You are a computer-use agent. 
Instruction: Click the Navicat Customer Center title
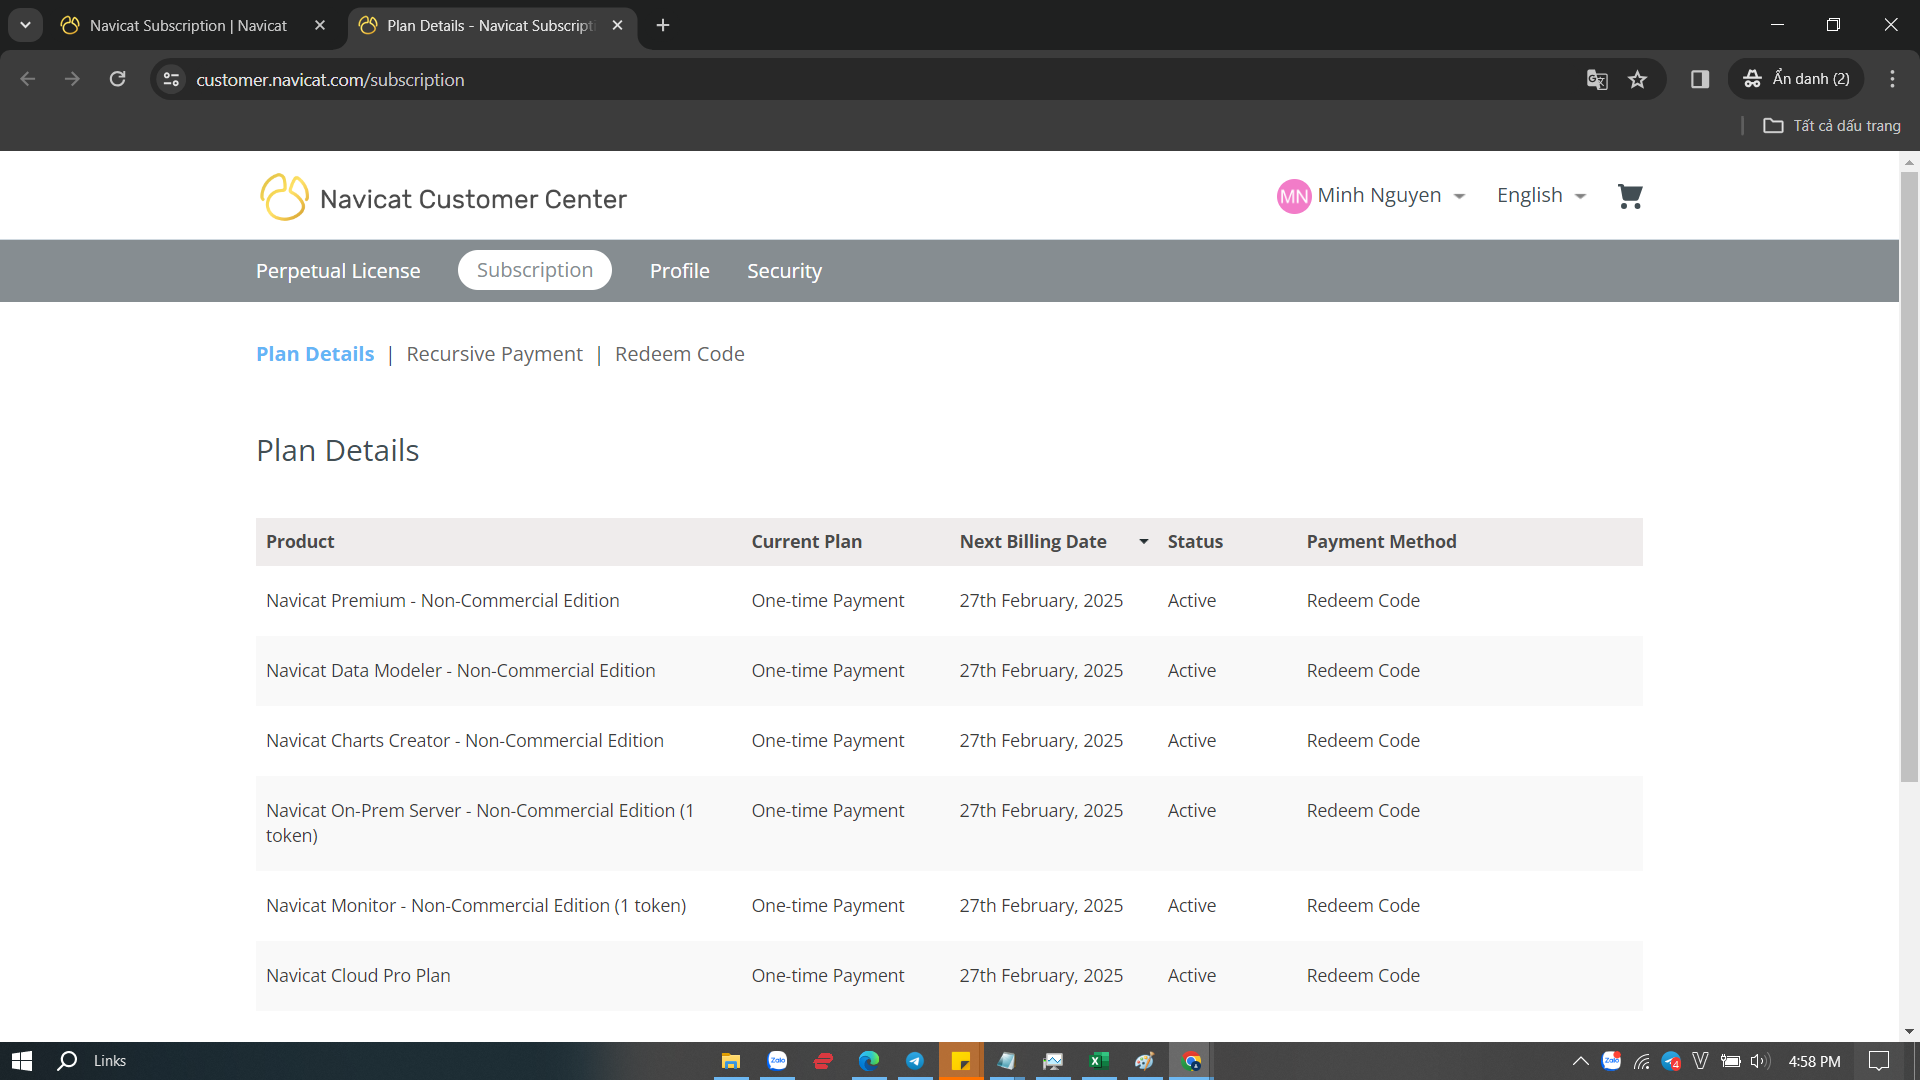tap(473, 199)
